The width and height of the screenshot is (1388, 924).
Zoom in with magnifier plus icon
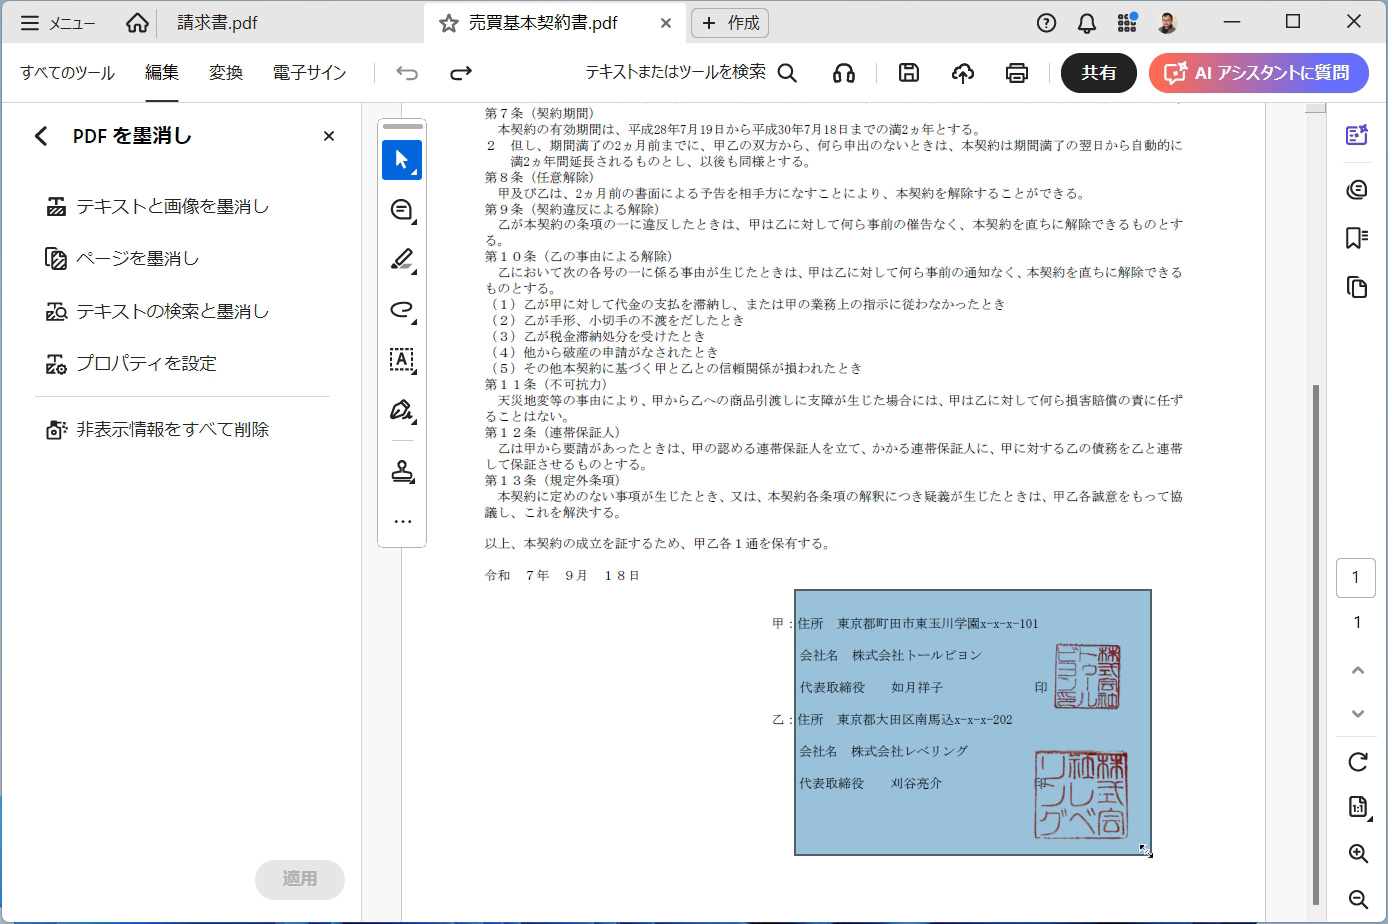pos(1358,854)
